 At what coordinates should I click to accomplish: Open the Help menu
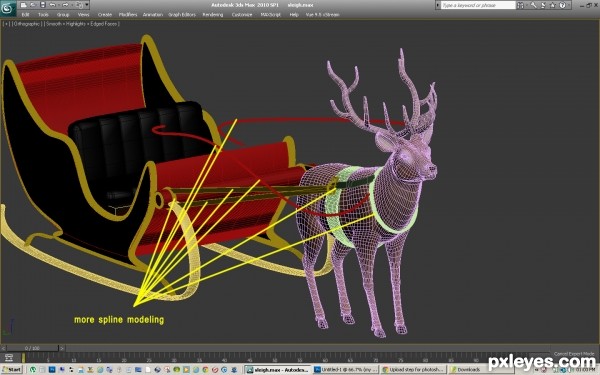coord(294,15)
